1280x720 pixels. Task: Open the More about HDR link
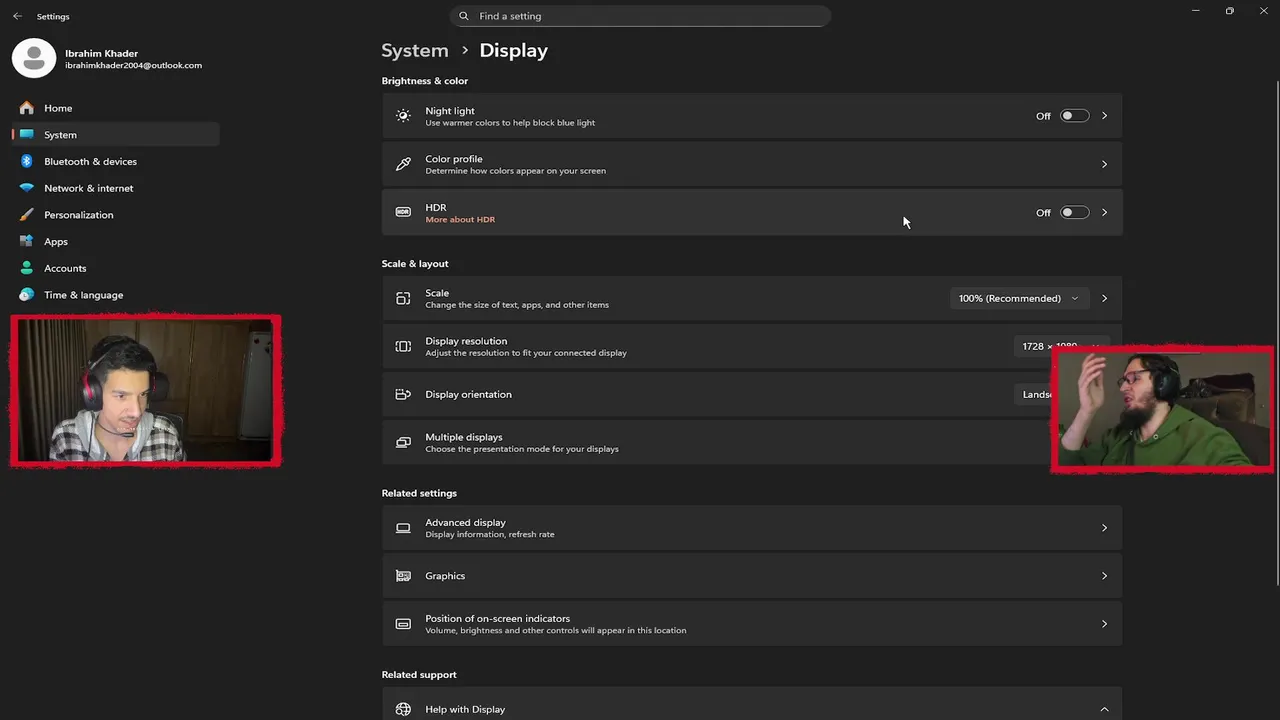(x=460, y=220)
